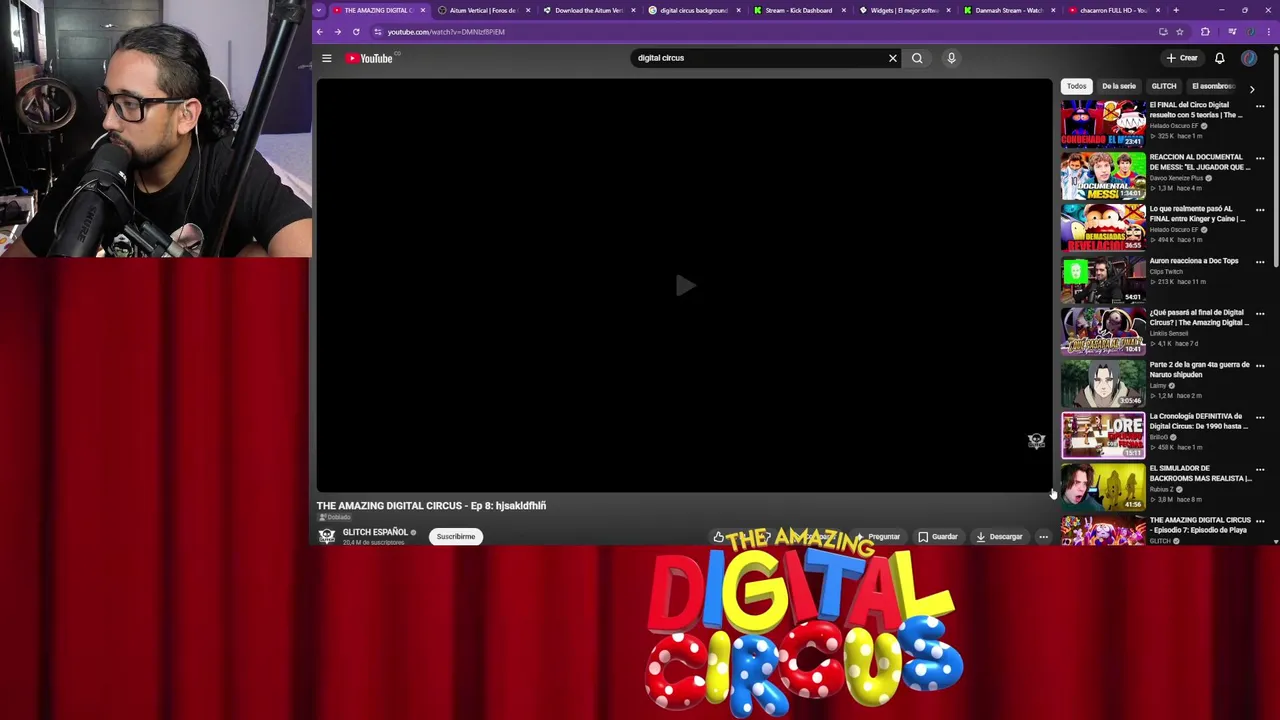Open 'Episodio 7: Episodio de Playa' video
The height and width of the screenshot is (720, 1280).
pyautogui.click(x=1200, y=525)
